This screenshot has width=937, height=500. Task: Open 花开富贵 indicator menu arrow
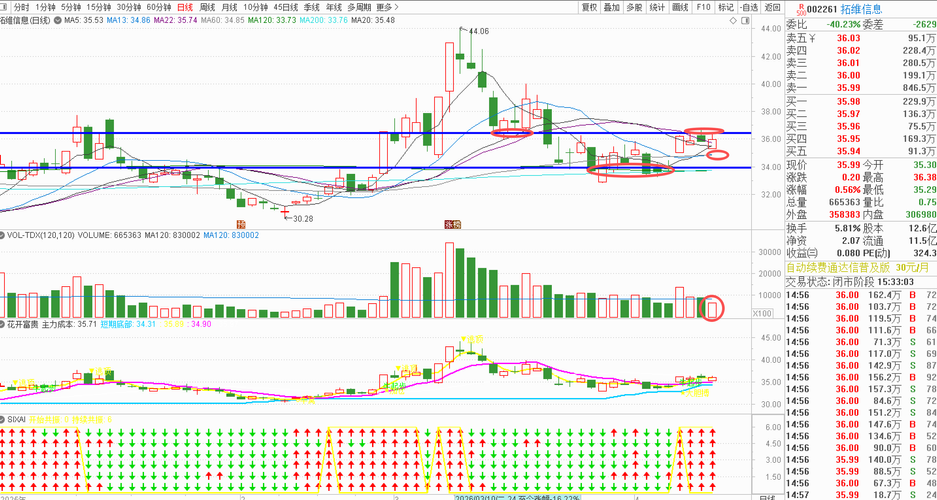4,324
